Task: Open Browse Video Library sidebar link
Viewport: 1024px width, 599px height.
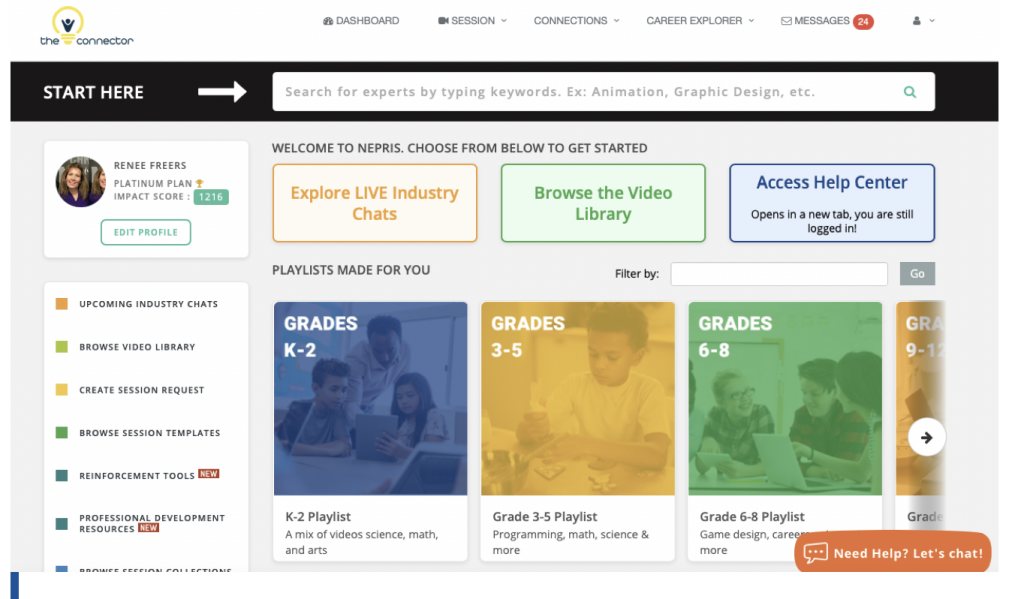Action: click(137, 348)
